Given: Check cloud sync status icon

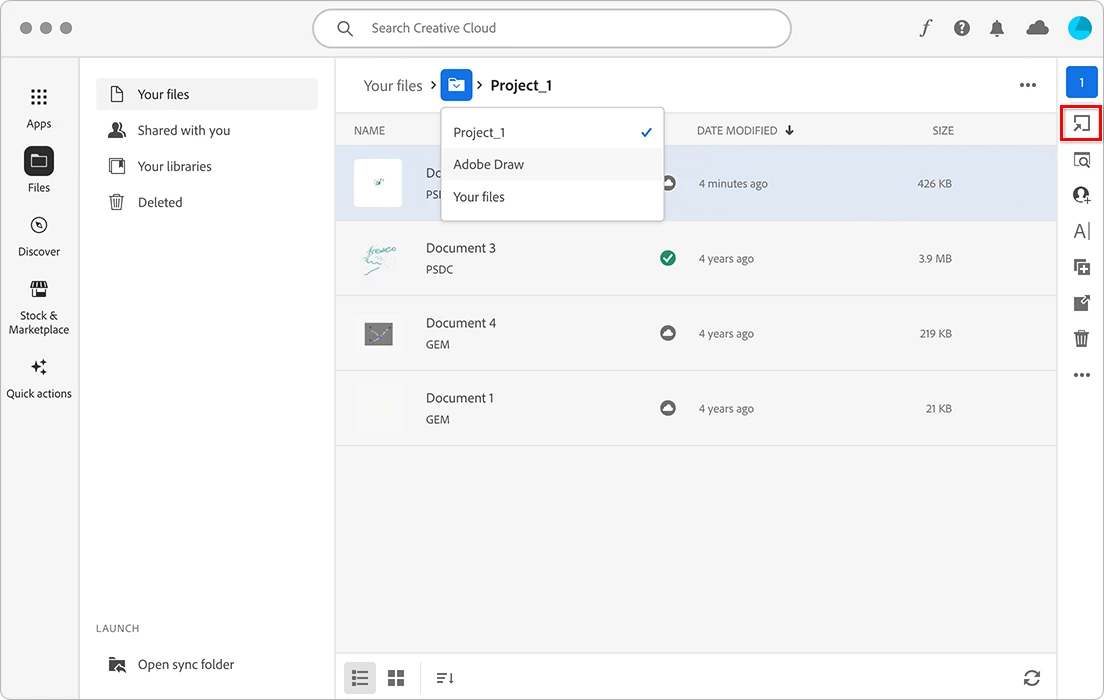Looking at the screenshot, I should click(1038, 28).
